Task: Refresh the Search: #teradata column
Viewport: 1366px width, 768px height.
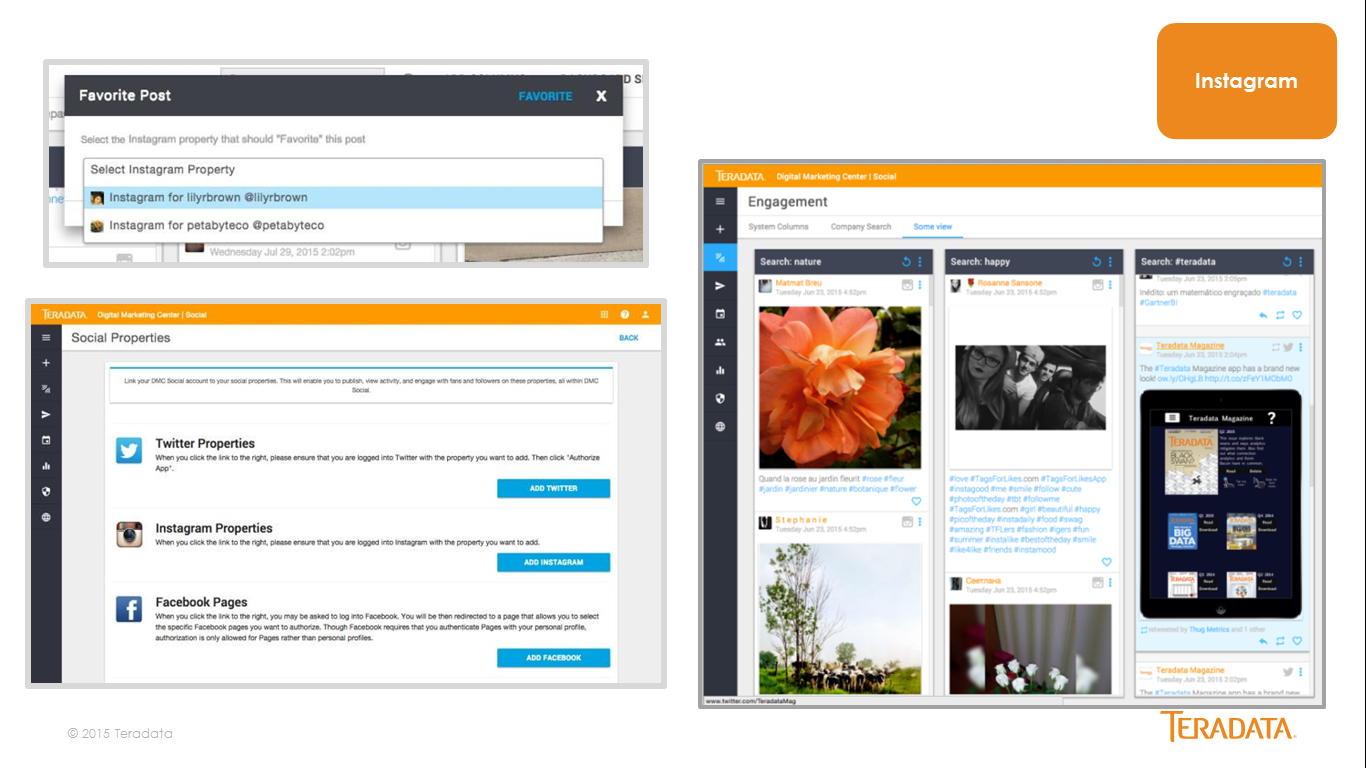Action: click(1287, 262)
